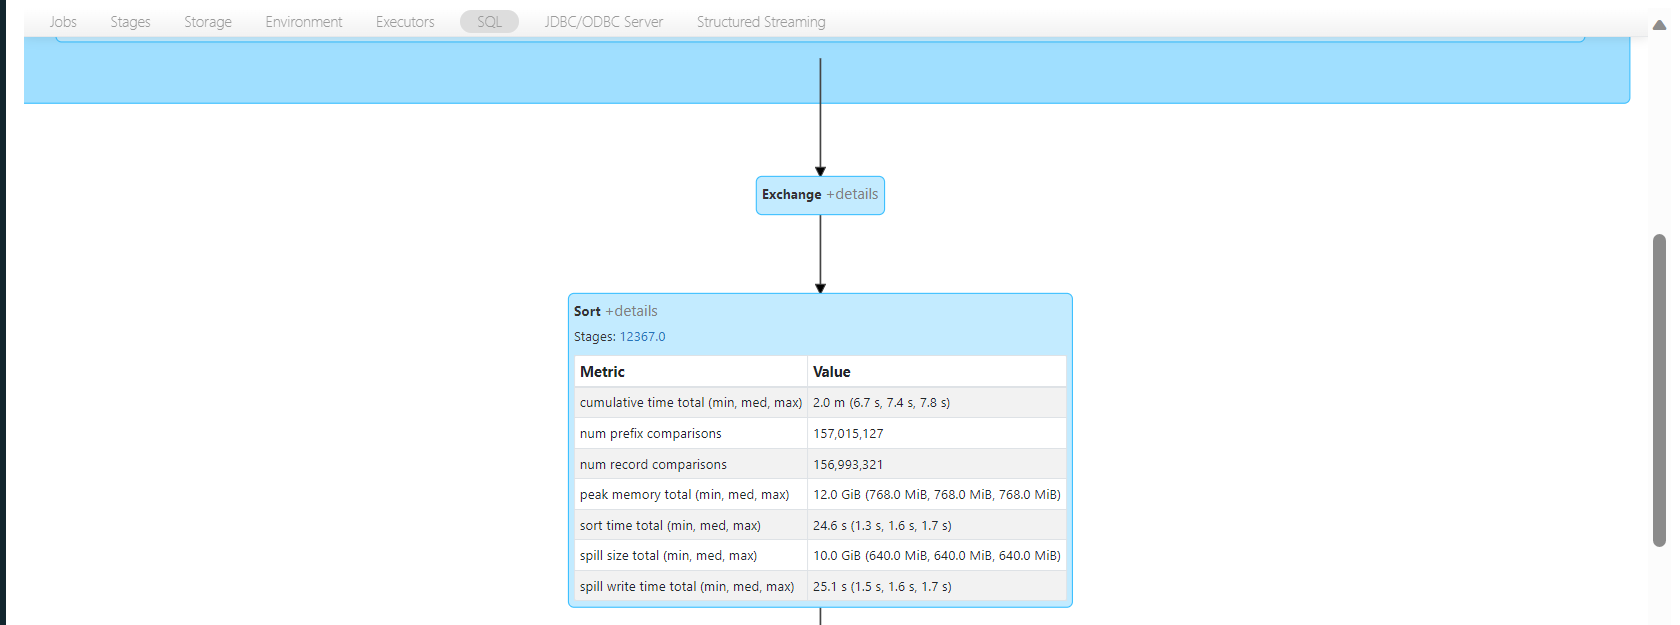Go to the Storage tab

tap(208, 22)
